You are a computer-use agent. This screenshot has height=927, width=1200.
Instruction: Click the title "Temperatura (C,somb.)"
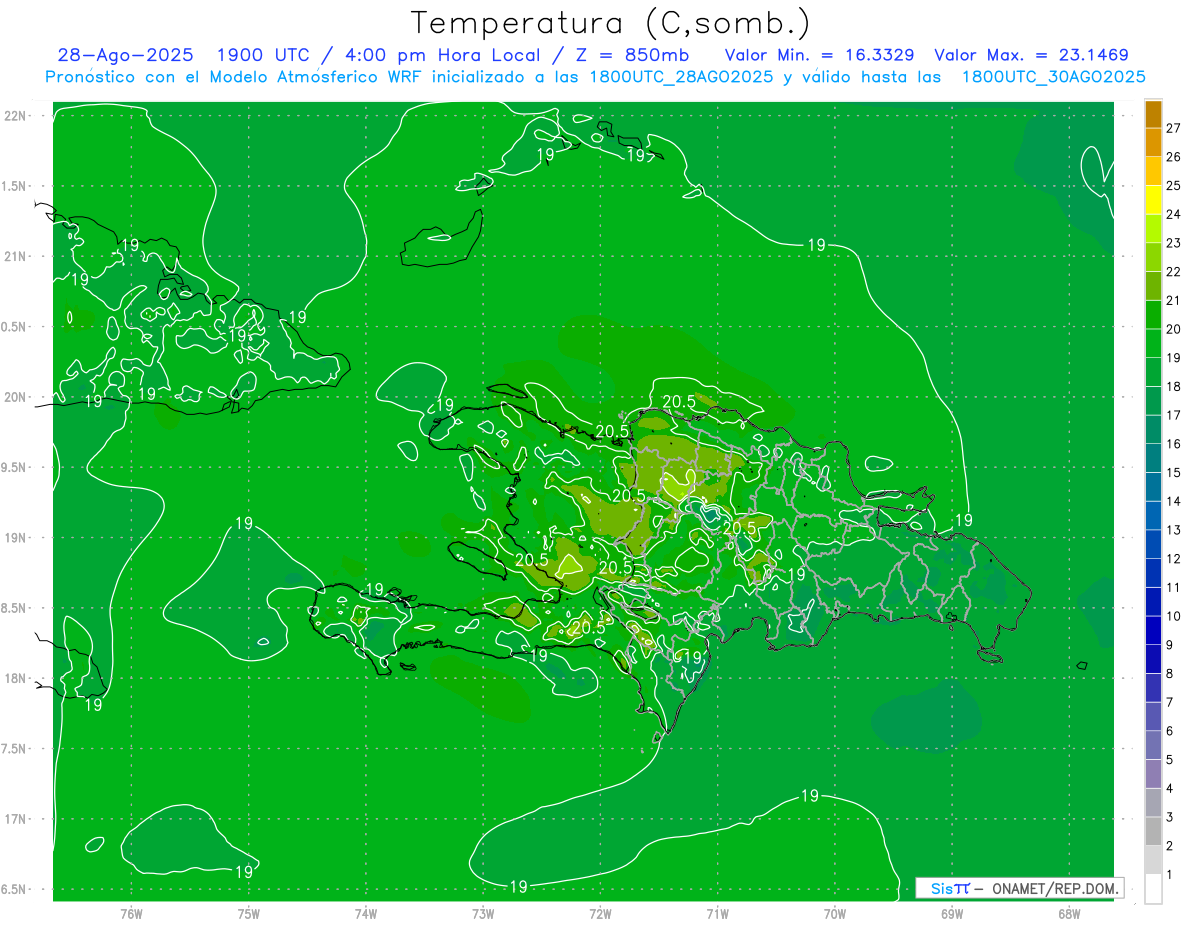[609, 23]
